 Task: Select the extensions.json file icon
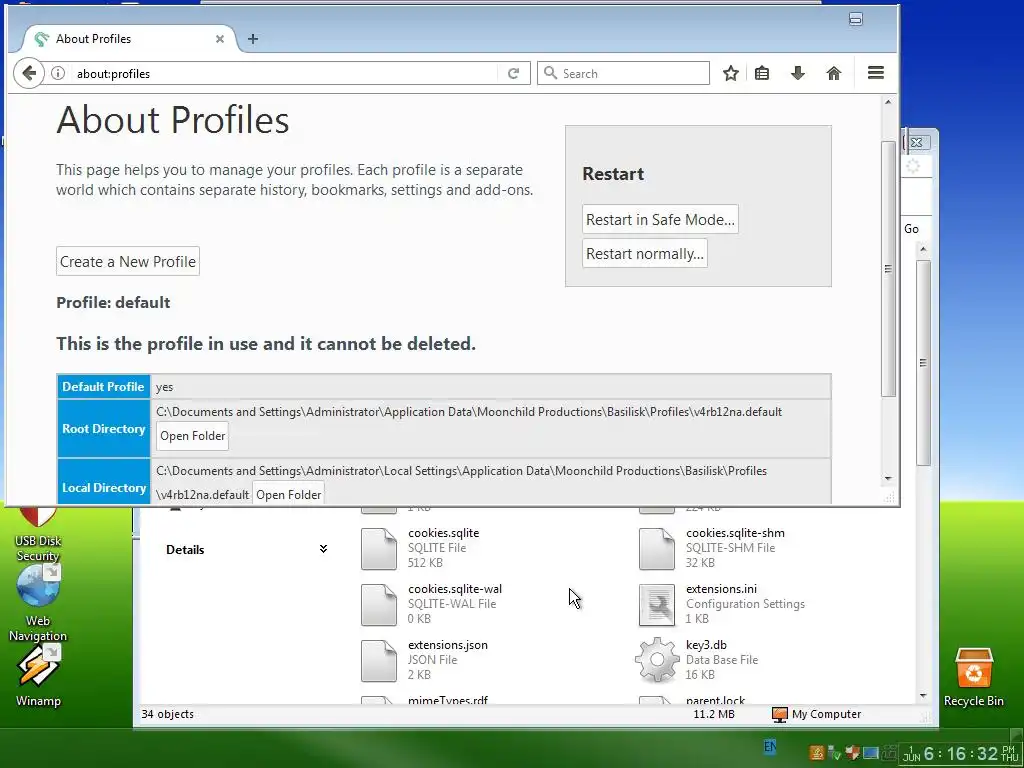pyautogui.click(x=379, y=661)
